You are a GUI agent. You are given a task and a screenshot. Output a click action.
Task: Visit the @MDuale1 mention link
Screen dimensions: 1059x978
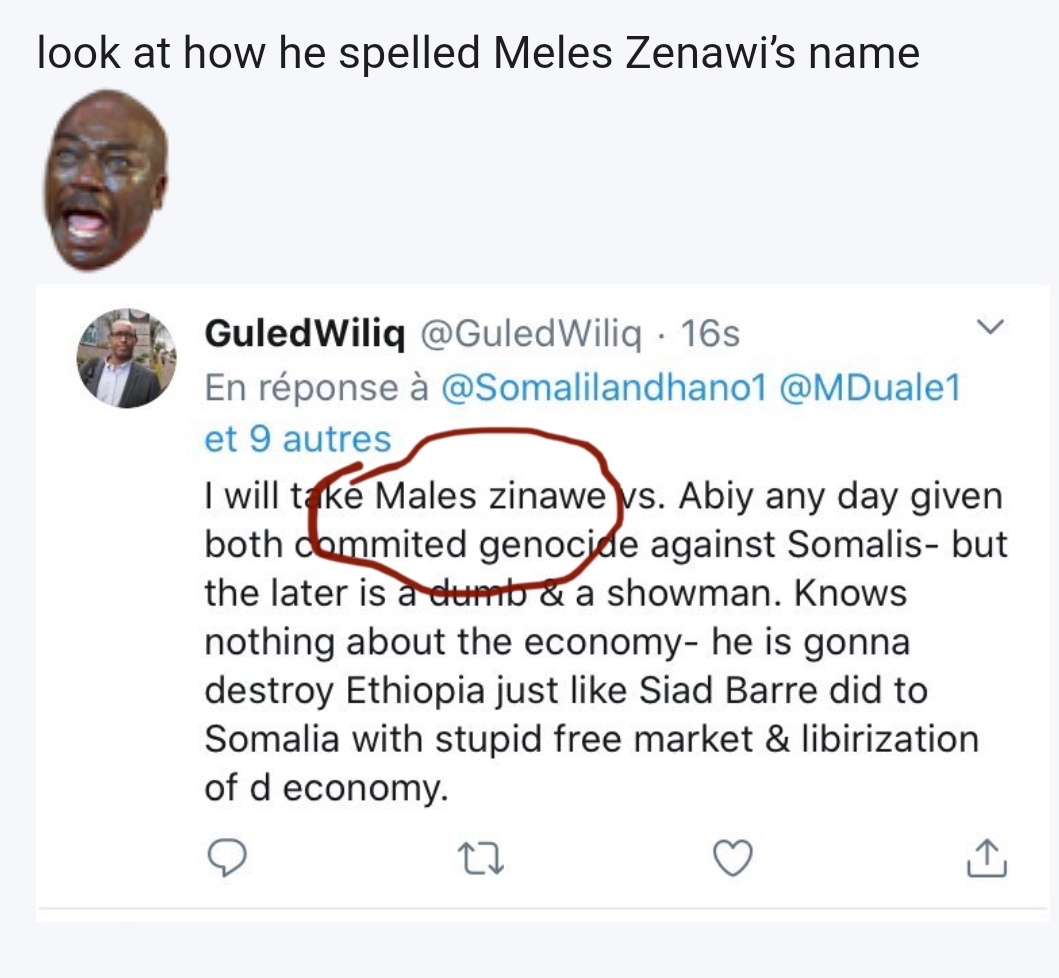(x=868, y=387)
